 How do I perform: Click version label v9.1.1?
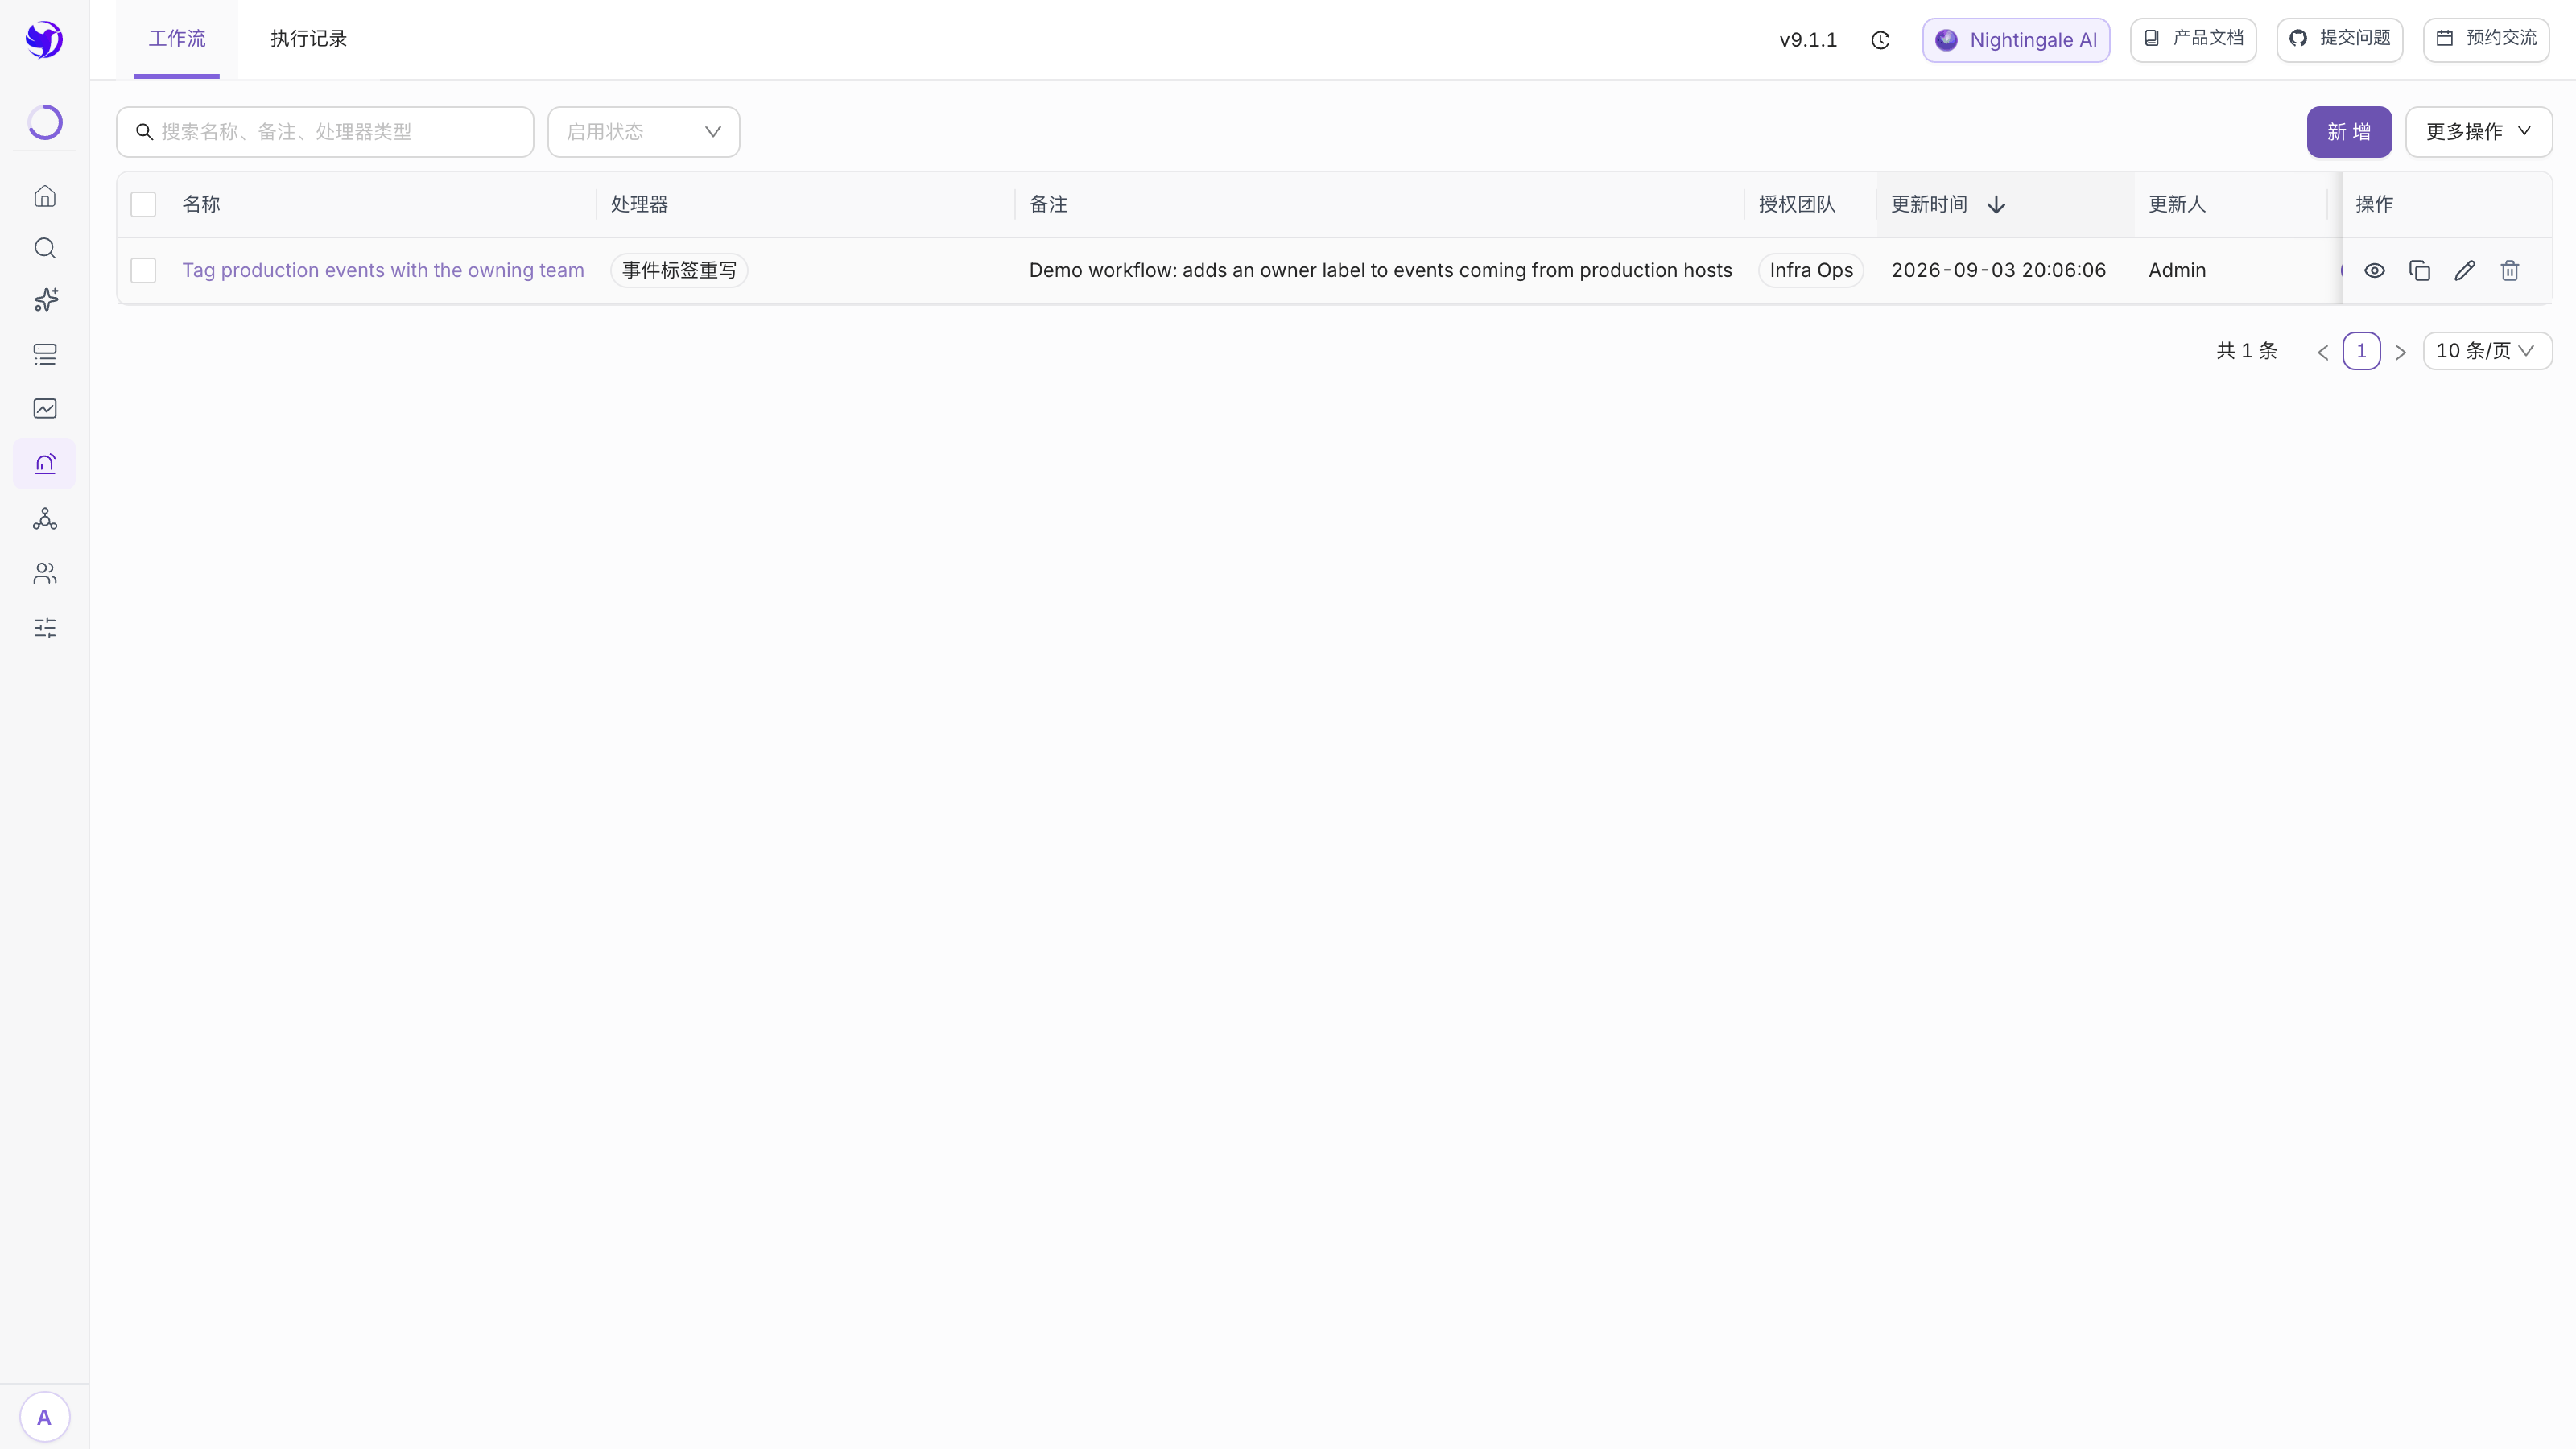point(1808,40)
